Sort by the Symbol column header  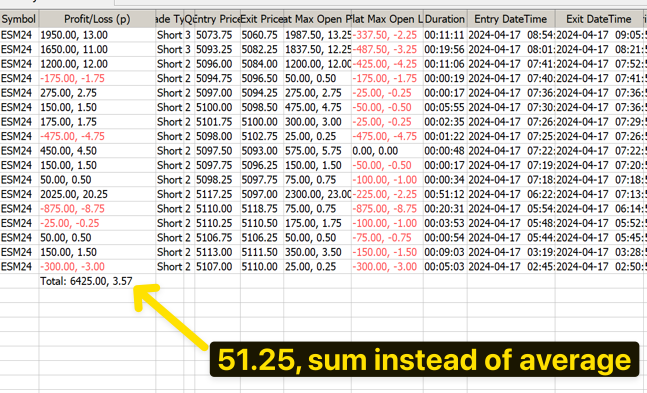point(19,19)
